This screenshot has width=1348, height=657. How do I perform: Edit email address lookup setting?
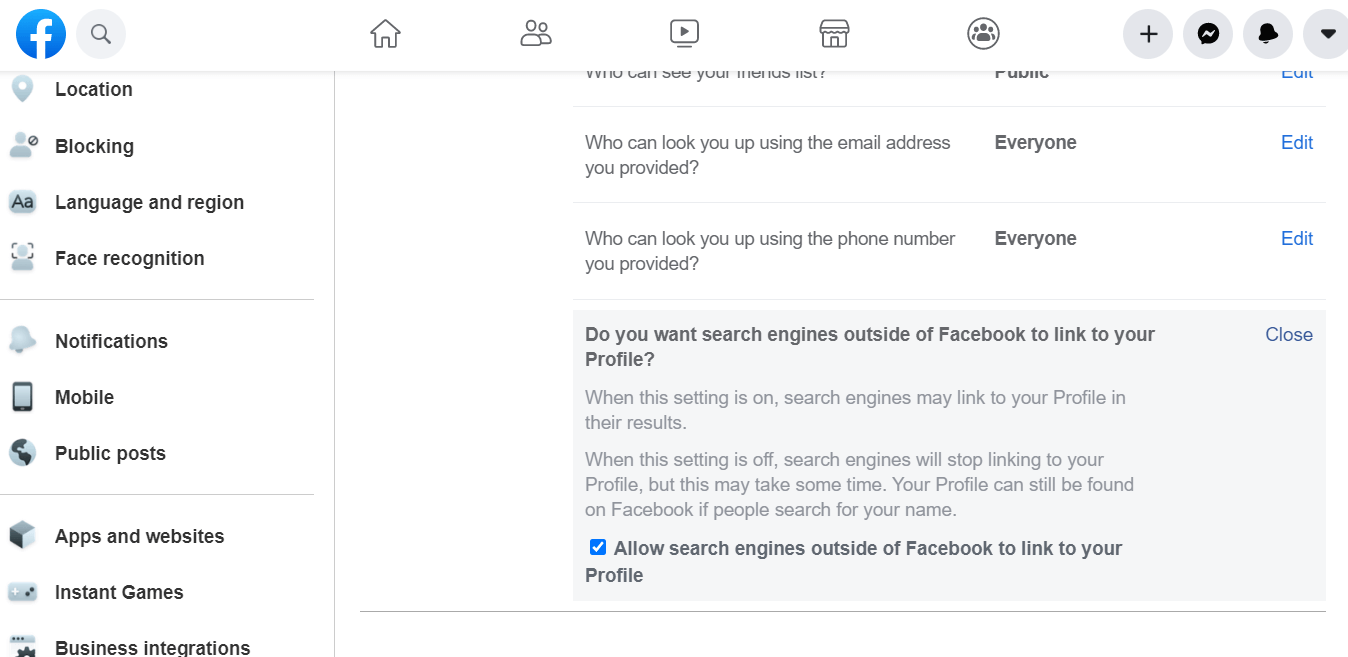tap(1297, 143)
